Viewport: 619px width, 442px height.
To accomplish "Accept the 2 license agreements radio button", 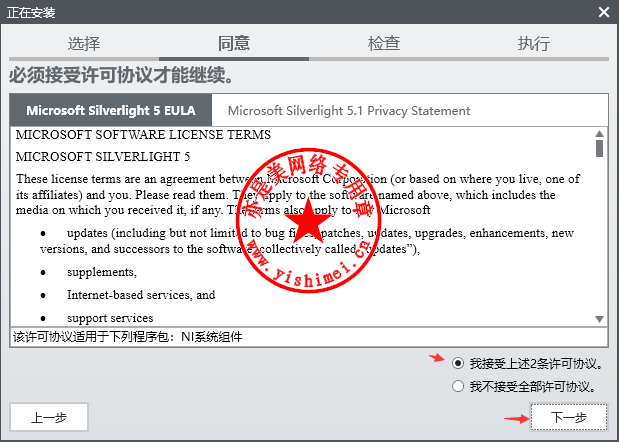I will (x=458, y=363).
